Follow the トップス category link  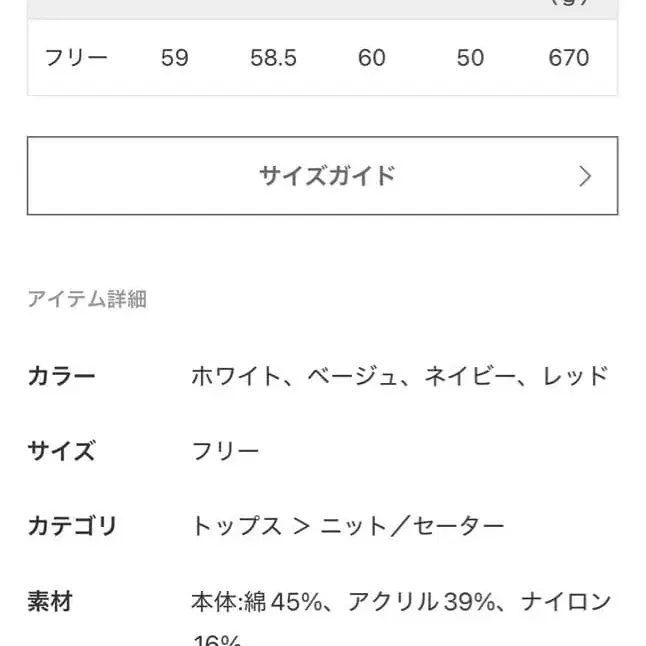(236, 526)
